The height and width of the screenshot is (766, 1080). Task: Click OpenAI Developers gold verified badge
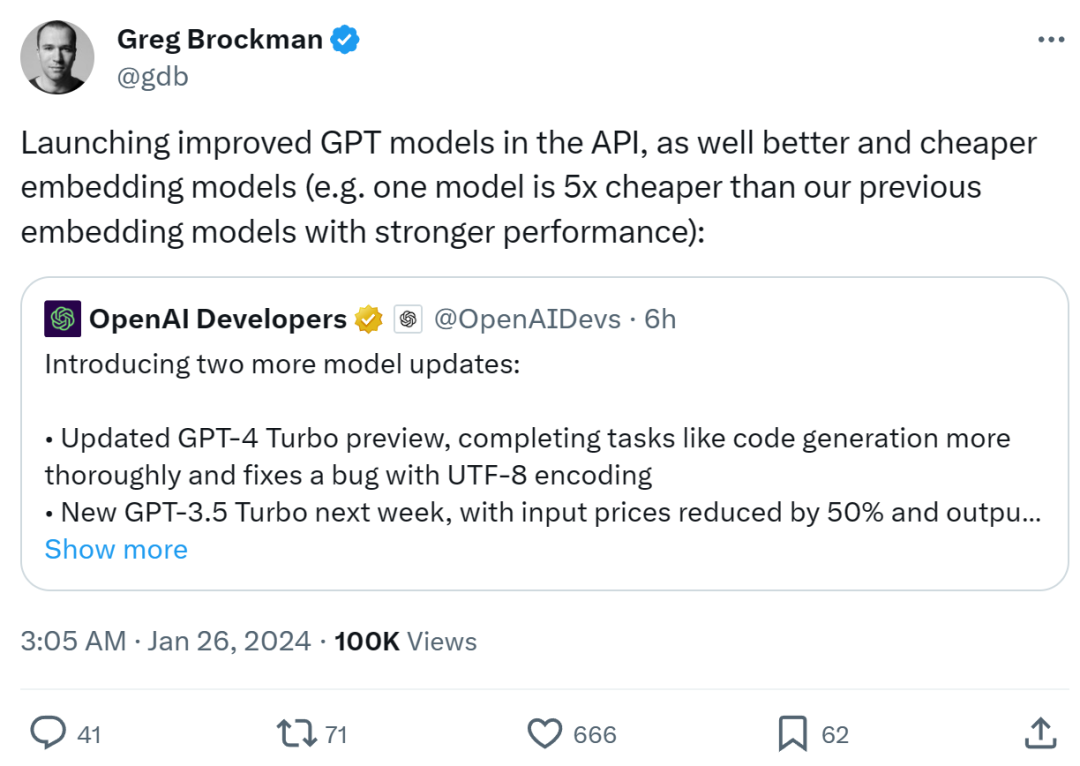pyautogui.click(x=370, y=319)
